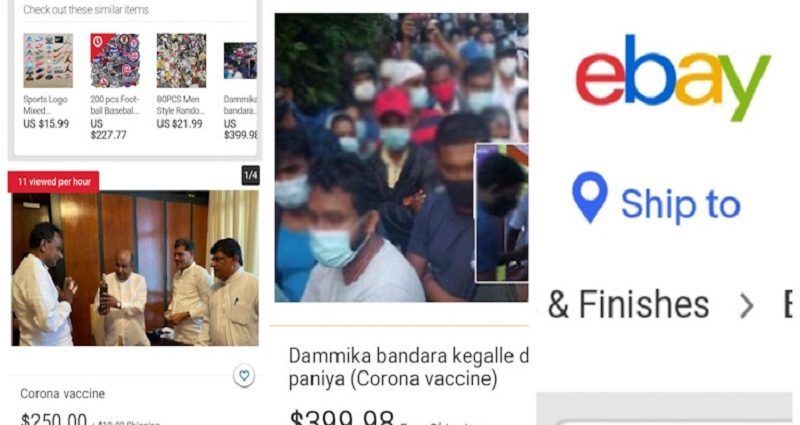Click the inset picture on the crowd photo
Viewport: 800px width, 425px height.
click(502, 213)
